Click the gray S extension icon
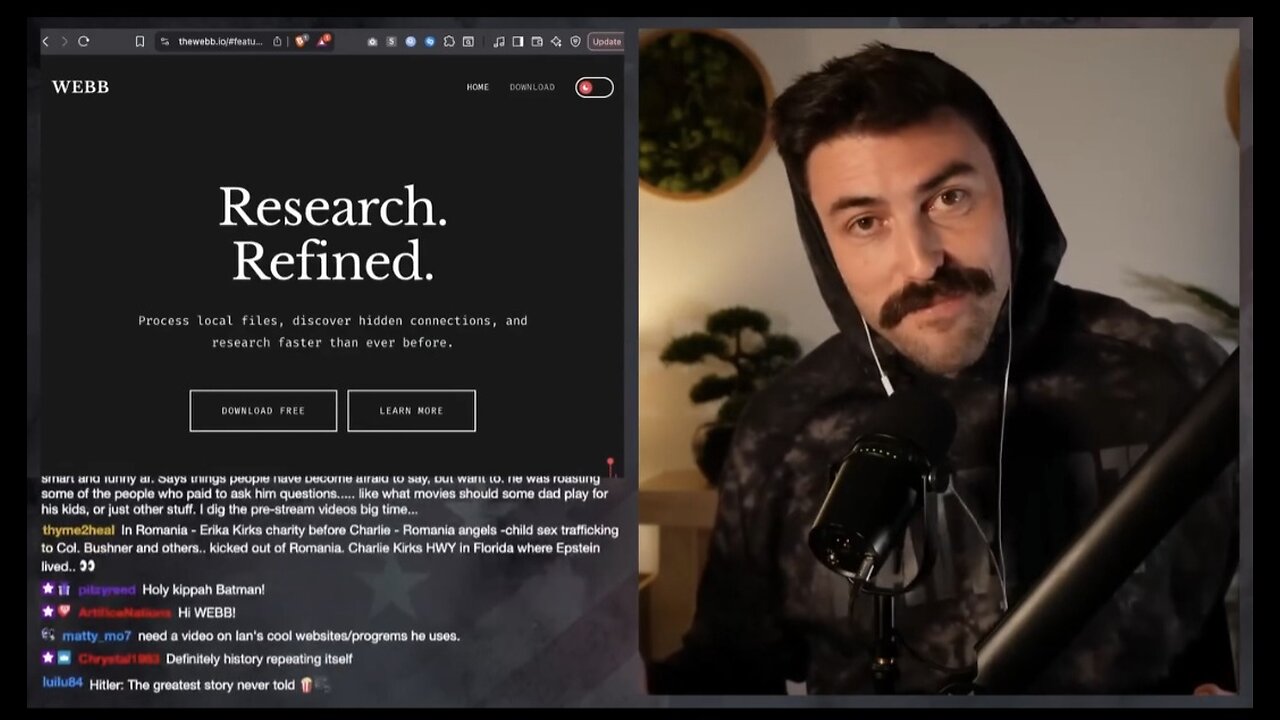 tap(391, 42)
